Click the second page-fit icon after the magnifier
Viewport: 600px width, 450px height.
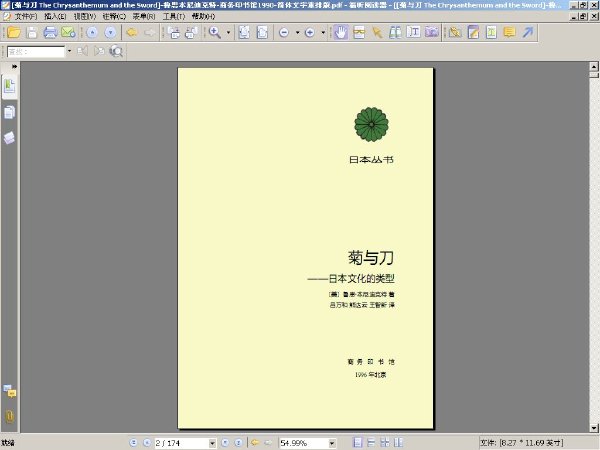tap(262, 33)
